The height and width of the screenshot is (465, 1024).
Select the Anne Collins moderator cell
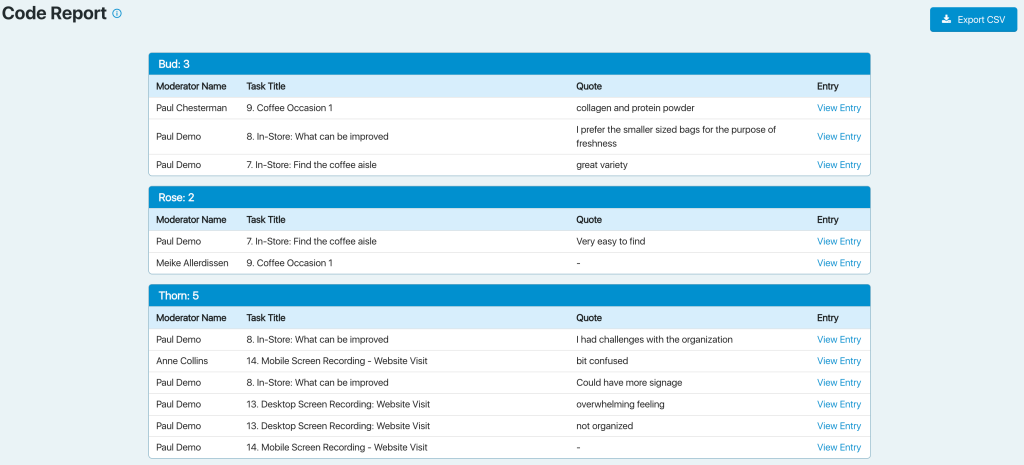[182, 361]
